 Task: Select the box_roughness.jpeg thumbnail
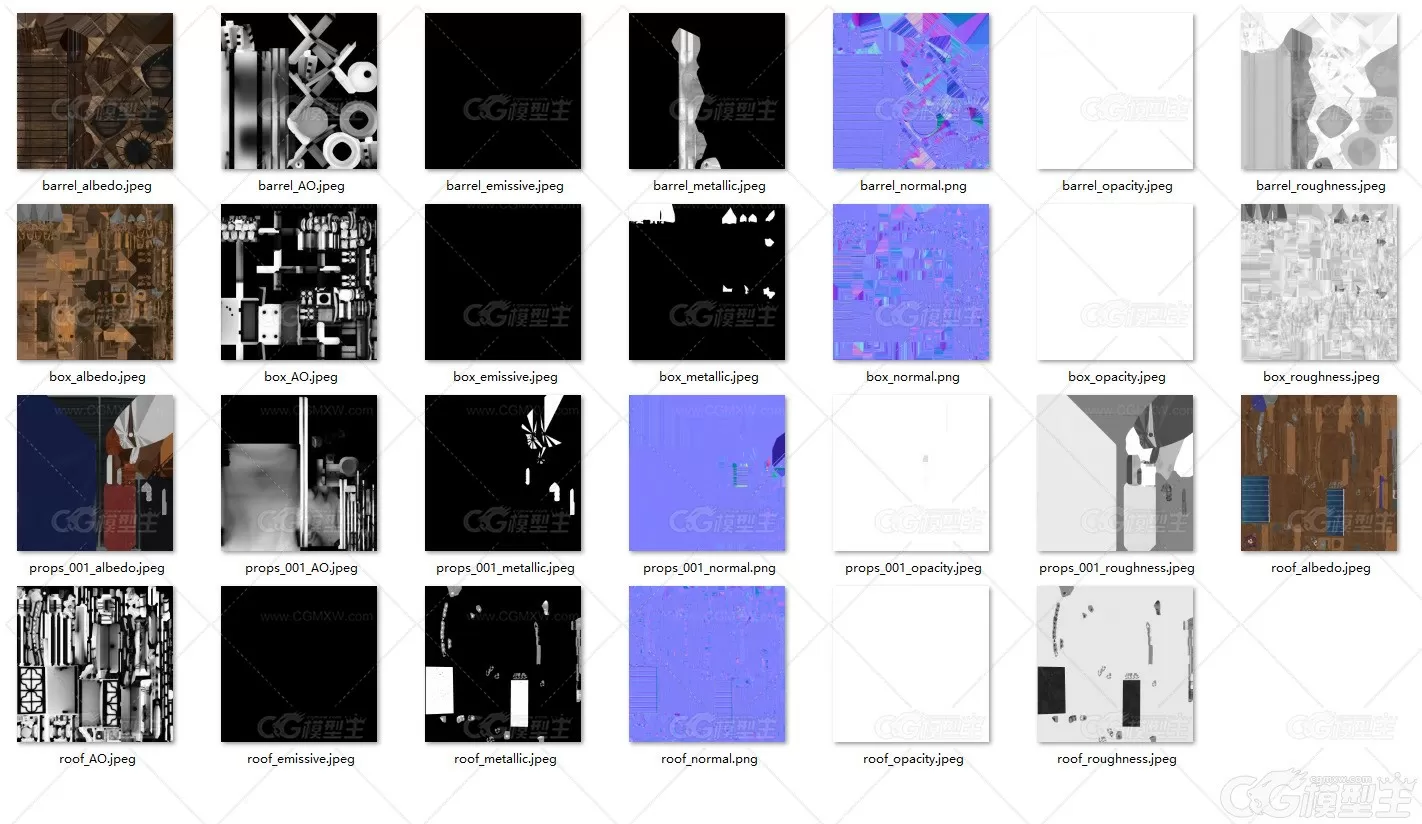click(x=1319, y=282)
